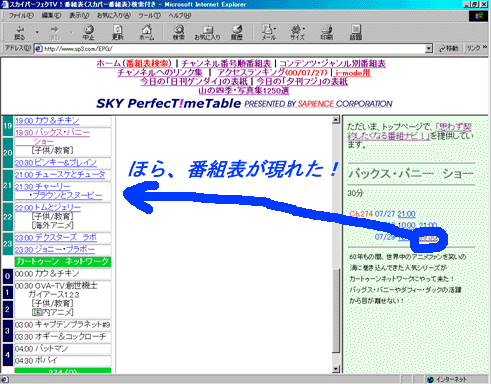Click the Mail (メール) toolbar icon

(268, 32)
